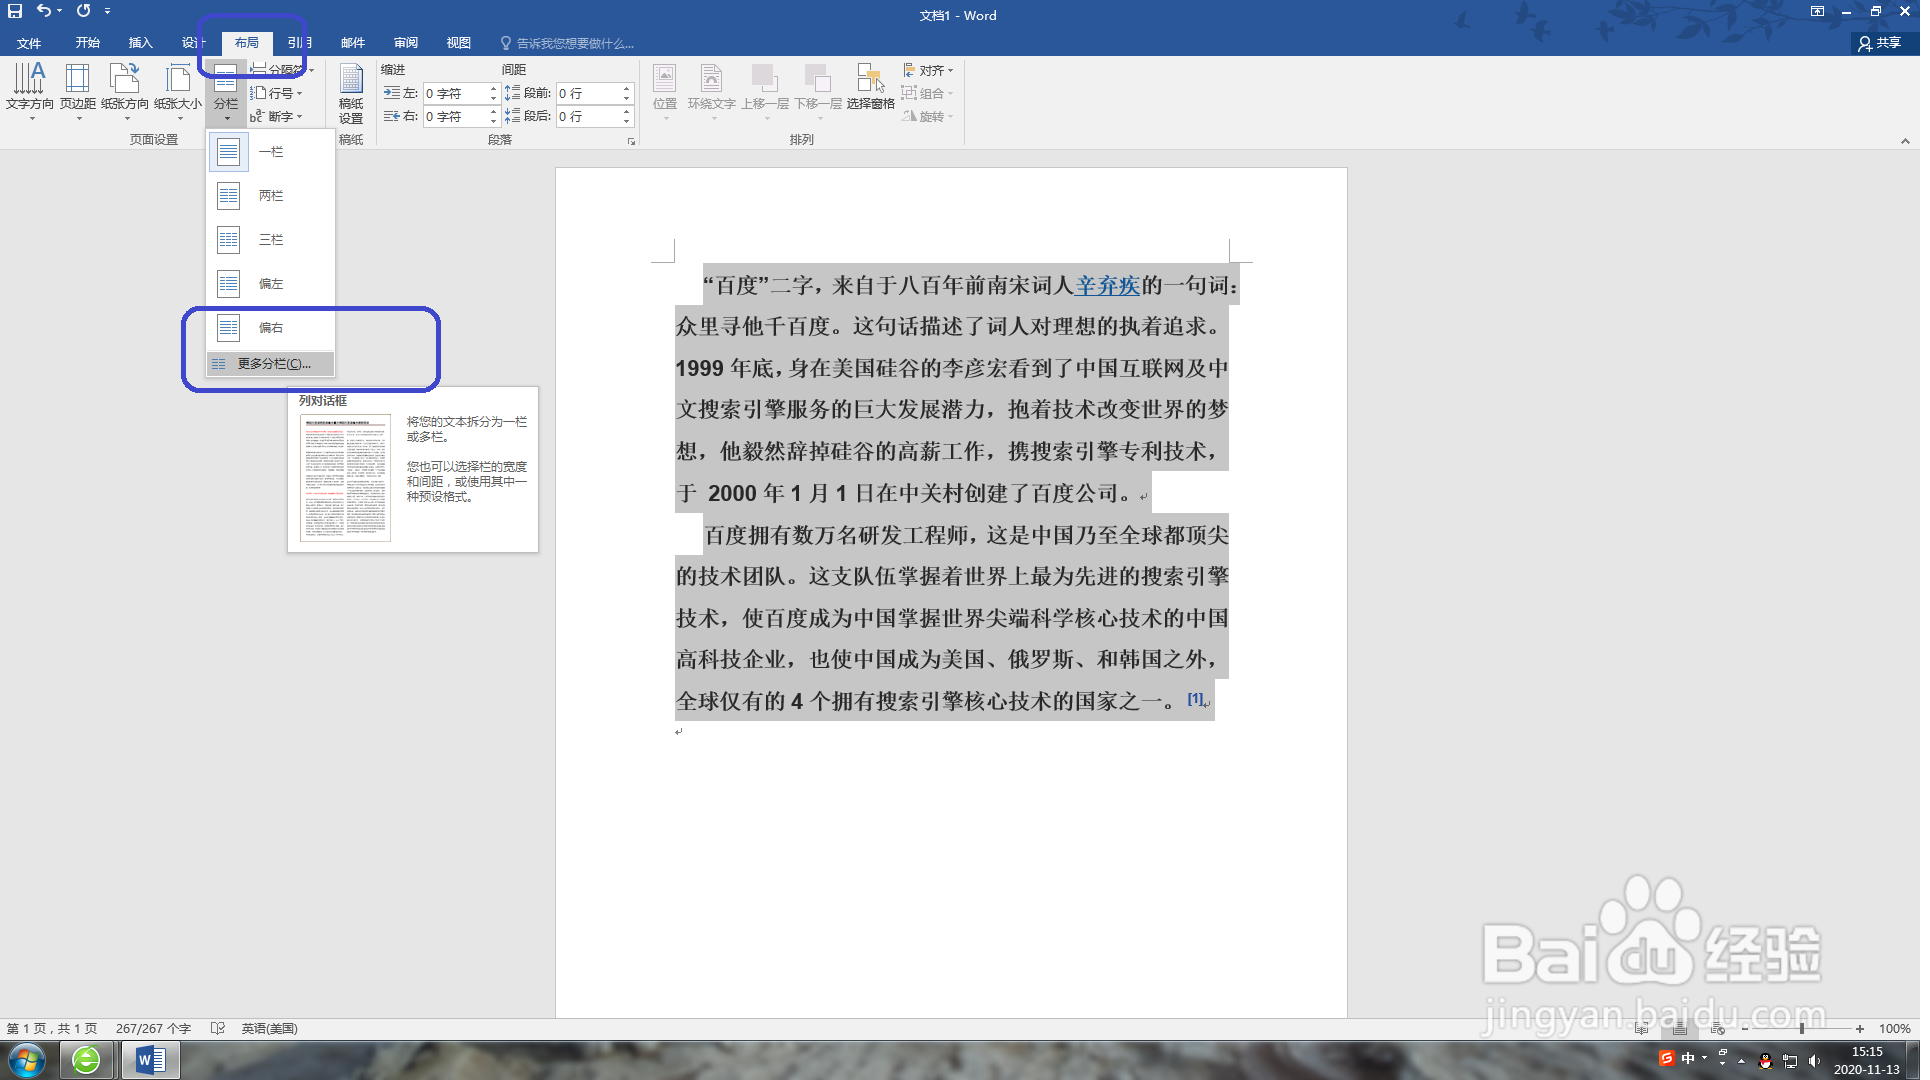This screenshot has width=1930, height=1080.
Task: Open the 纸张大小 paper size tool
Action: coord(178,91)
